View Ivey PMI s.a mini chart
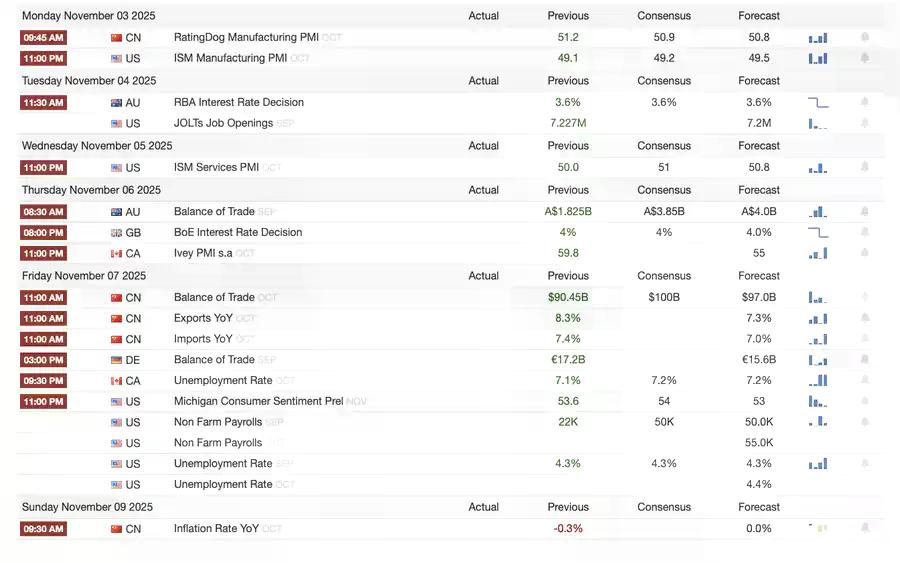Viewport: 900px width, 563px height. click(x=818, y=254)
